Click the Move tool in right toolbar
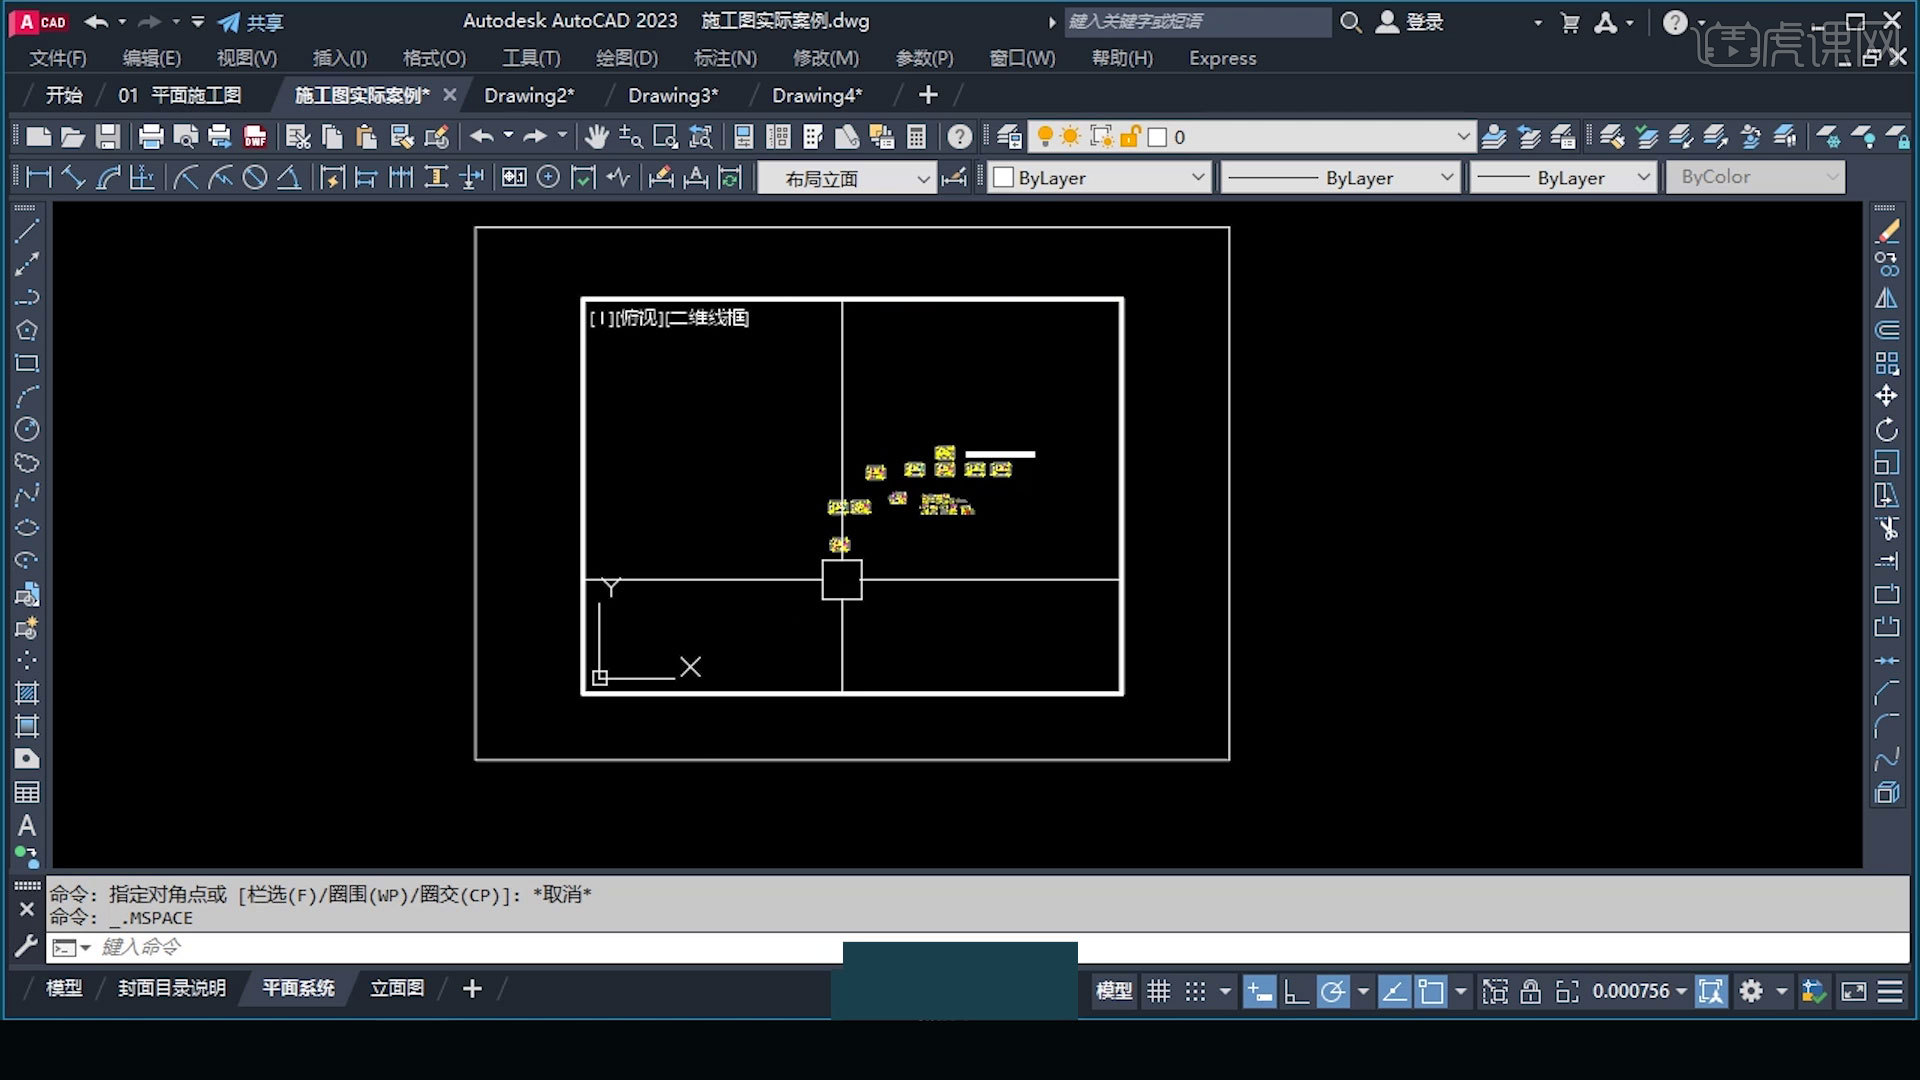 point(1886,396)
